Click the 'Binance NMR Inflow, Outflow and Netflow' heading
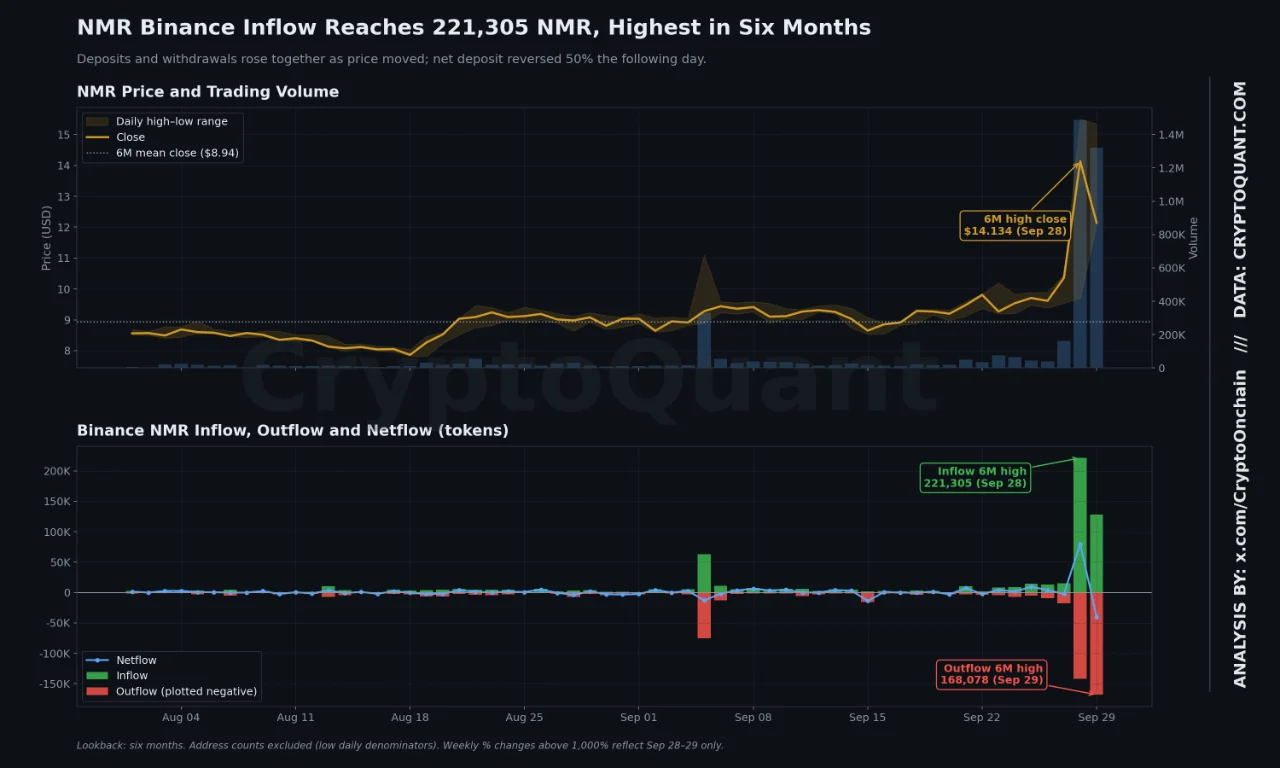Image resolution: width=1280 pixels, height=768 pixels. pyautogui.click(x=293, y=431)
